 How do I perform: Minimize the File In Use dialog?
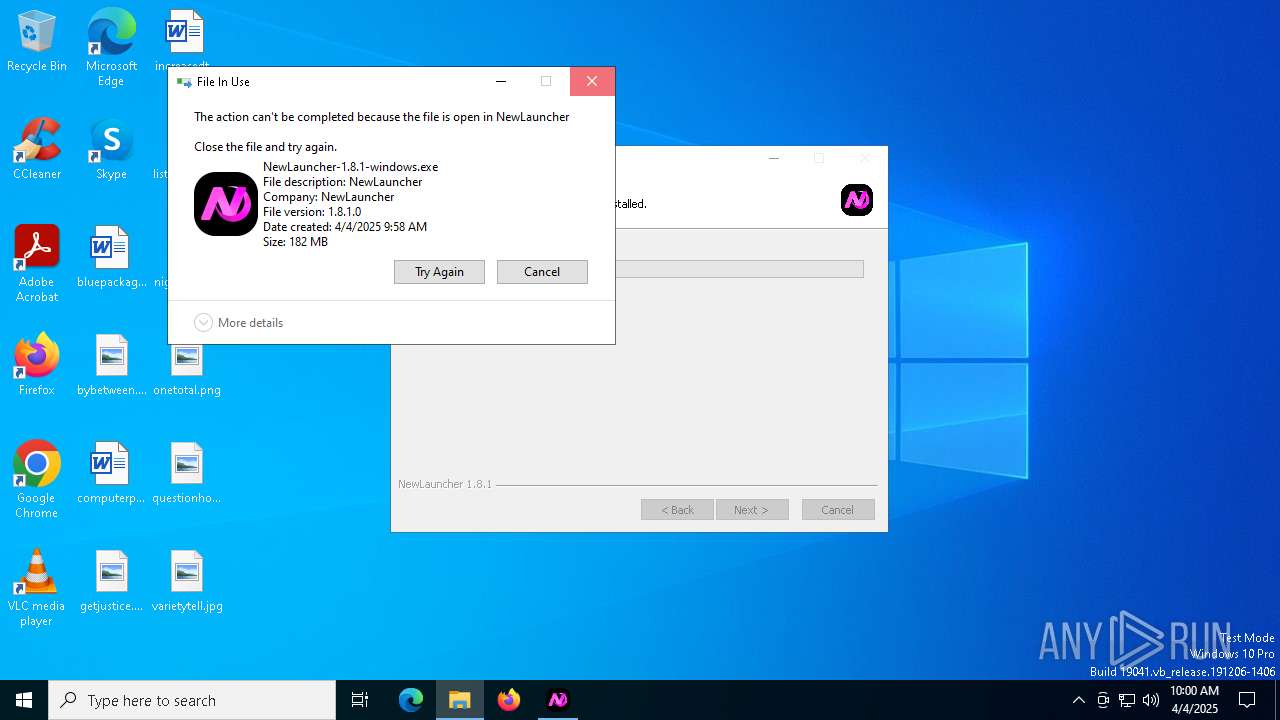tap(501, 82)
